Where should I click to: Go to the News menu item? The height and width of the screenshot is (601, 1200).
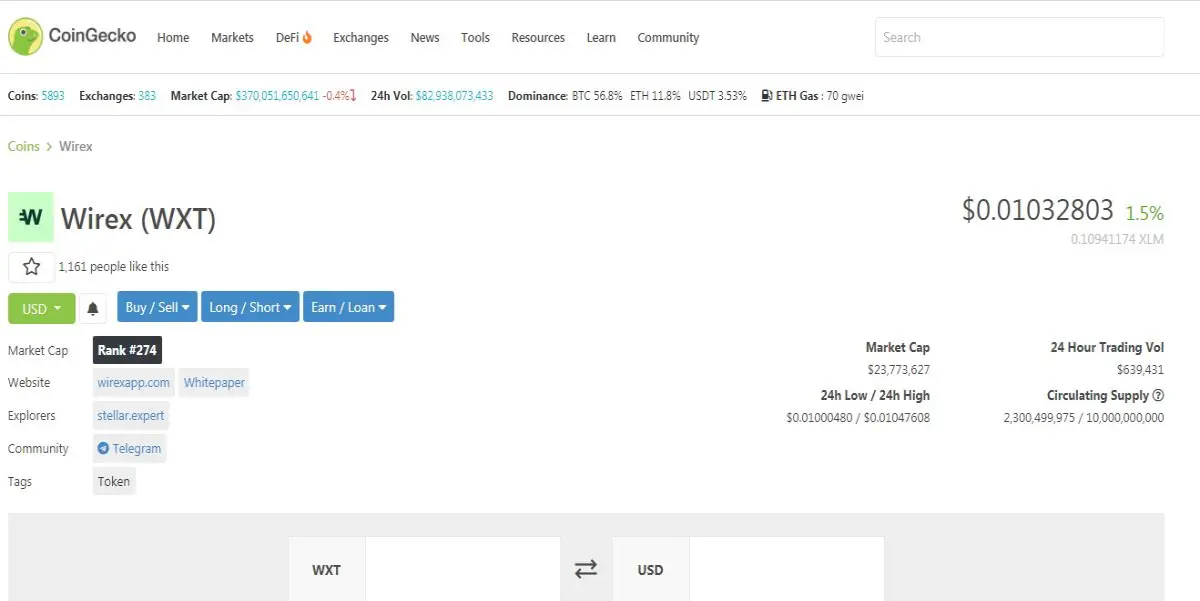425,38
